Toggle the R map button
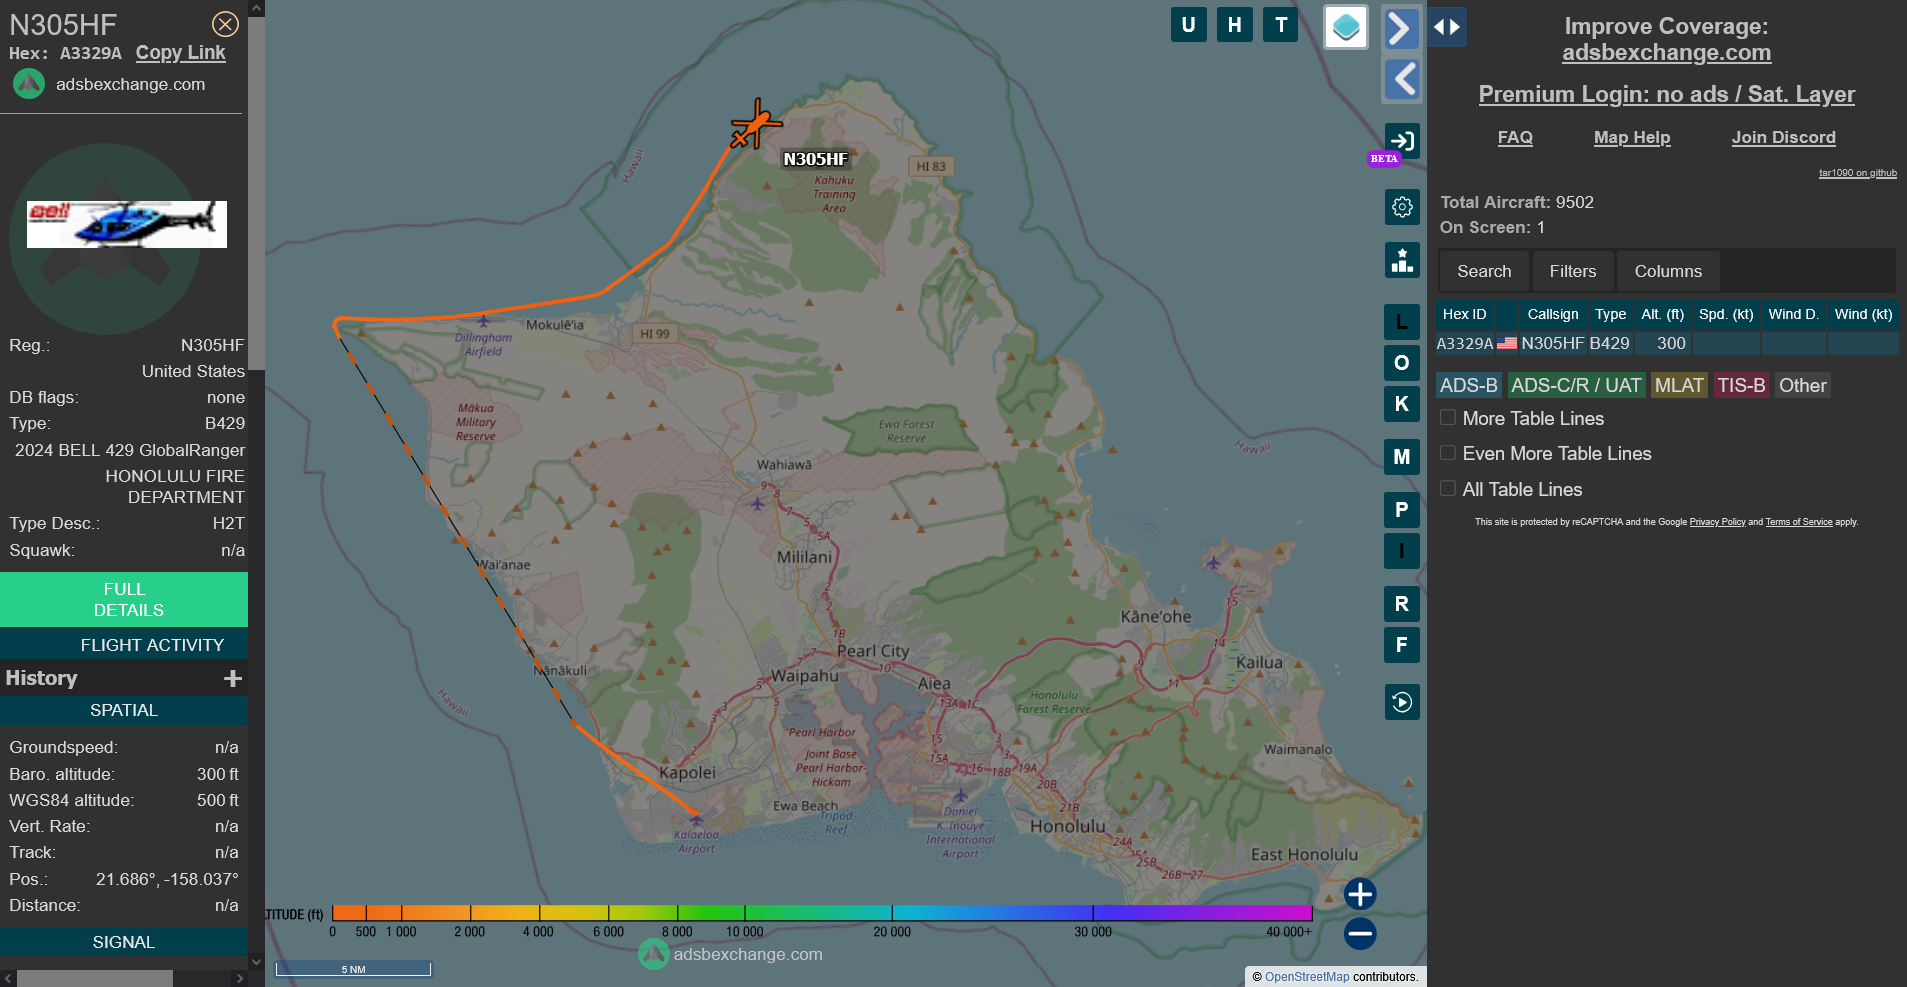 tap(1402, 604)
